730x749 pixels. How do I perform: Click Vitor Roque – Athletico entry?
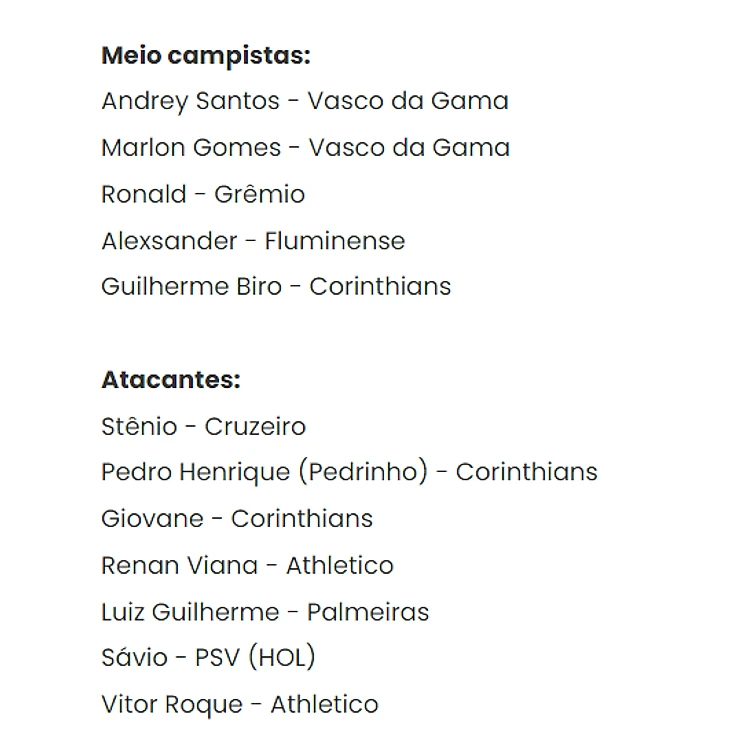(x=240, y=705)
